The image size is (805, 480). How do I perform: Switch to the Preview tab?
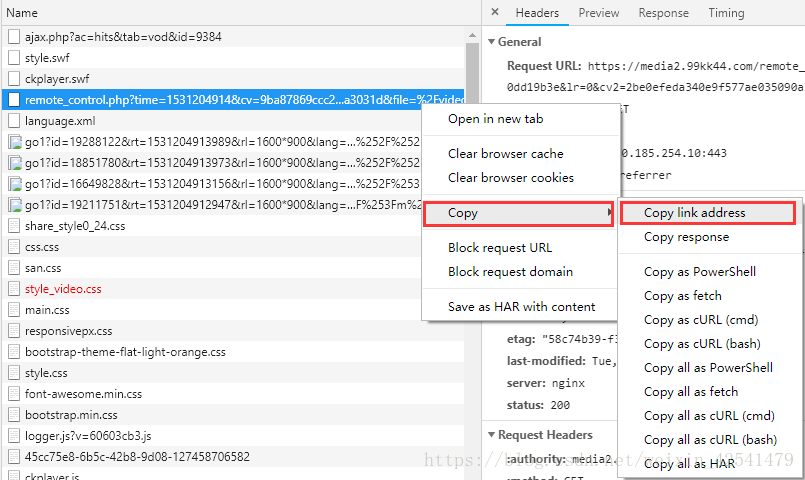pos(599,13)
